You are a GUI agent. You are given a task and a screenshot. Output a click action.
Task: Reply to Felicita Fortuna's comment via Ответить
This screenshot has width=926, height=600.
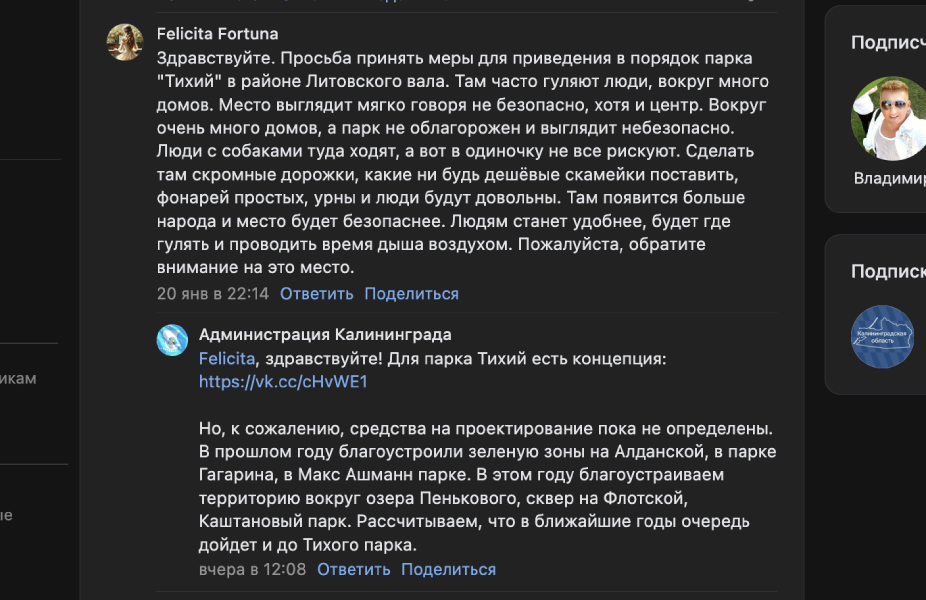319,293
